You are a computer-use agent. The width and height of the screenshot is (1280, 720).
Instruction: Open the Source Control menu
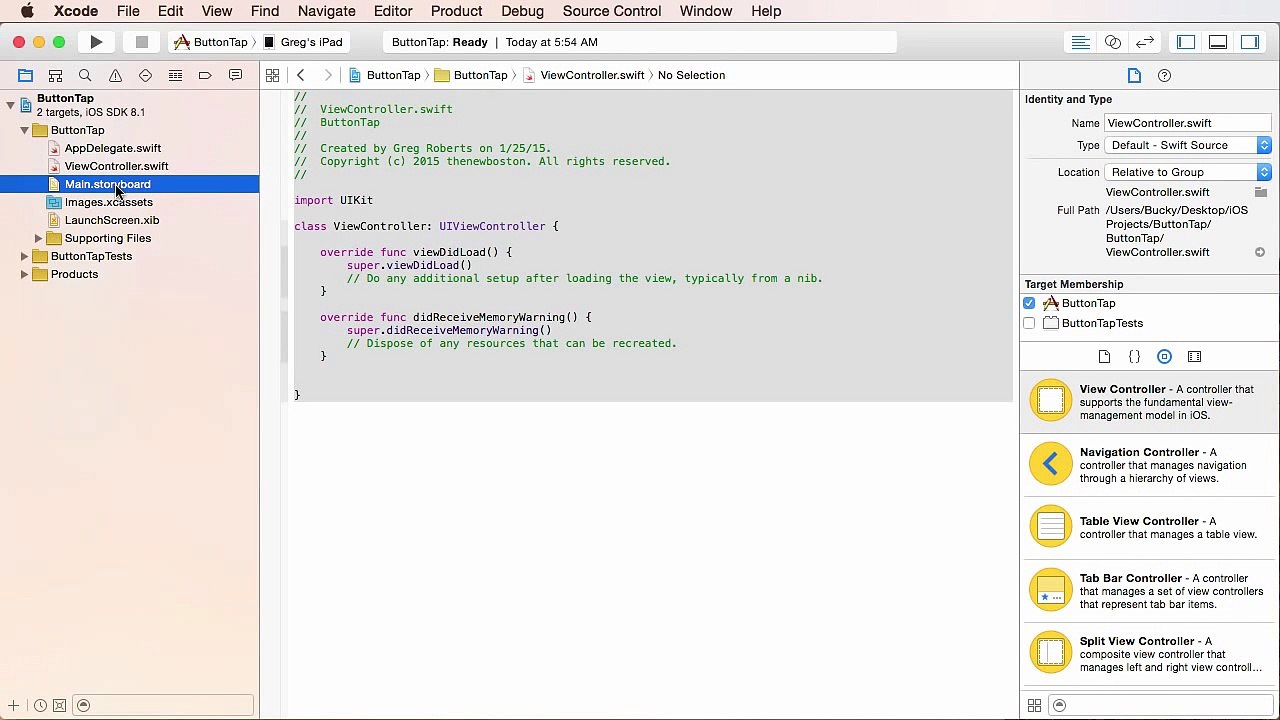pos(611,11)
